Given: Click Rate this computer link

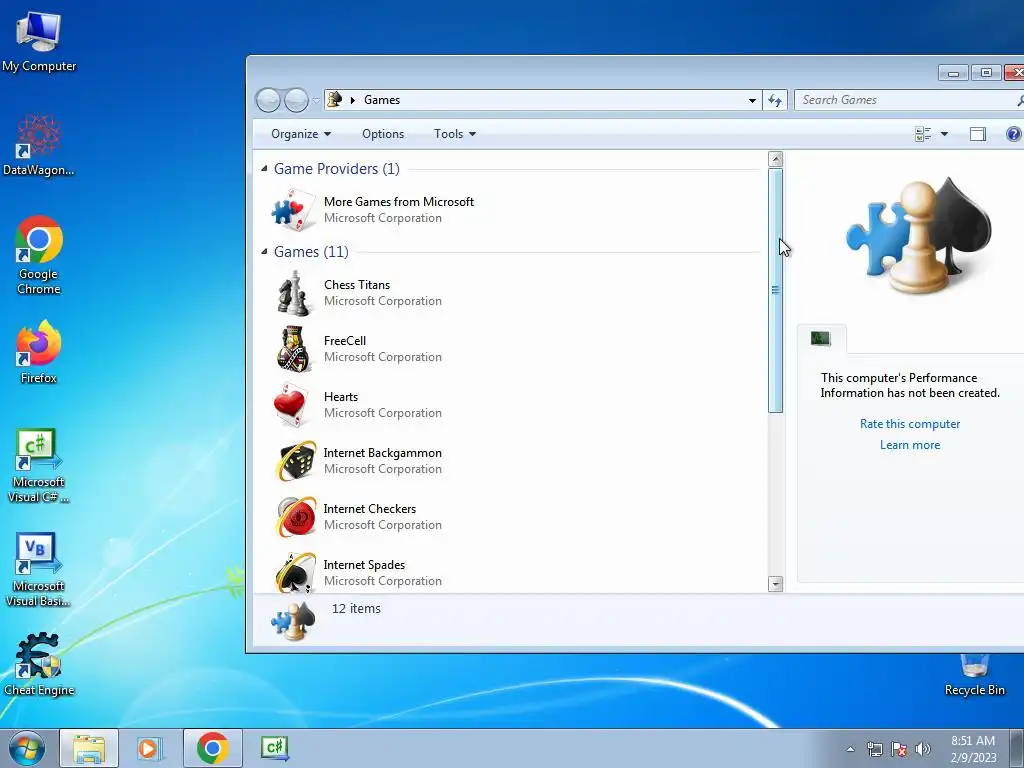Looking at the screenshot, I should (x=910, y=424).
